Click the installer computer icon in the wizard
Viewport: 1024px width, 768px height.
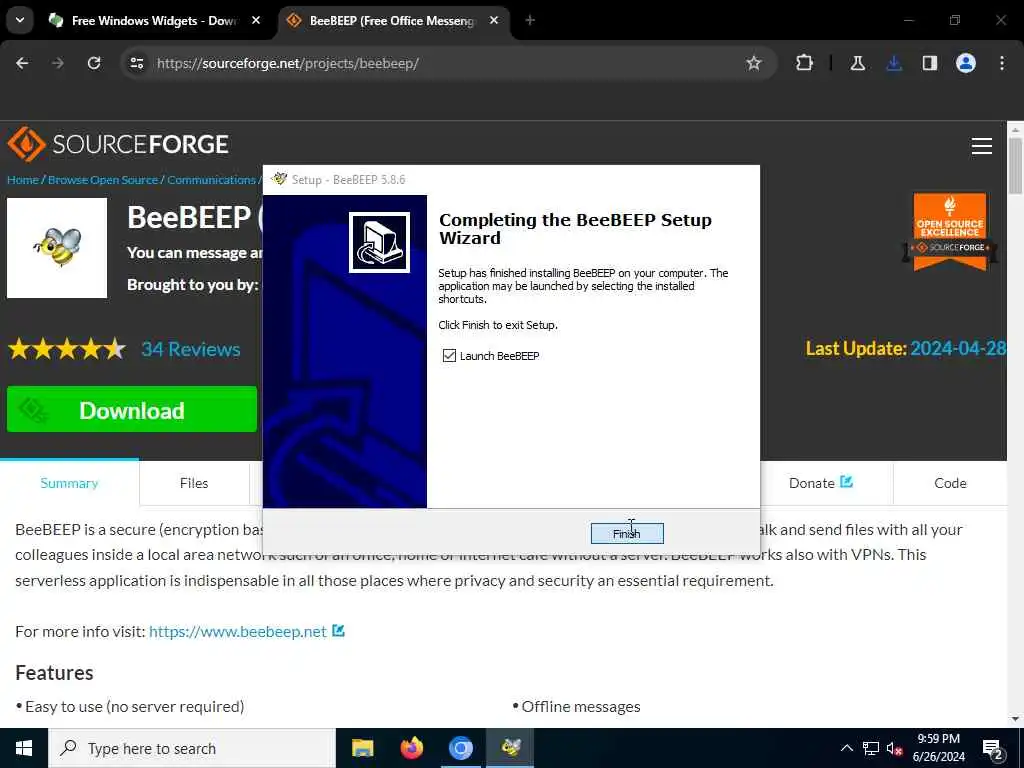379,242
